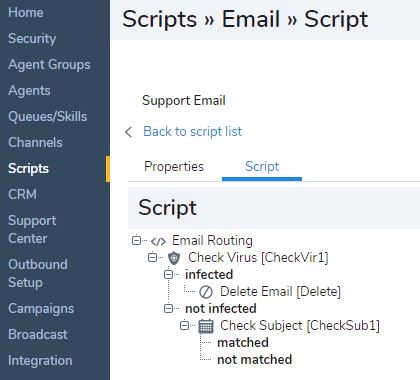Click the Scripts » Email » Script breadcrumb heading
420x380 pixels.
pyautogui.click(x=245, y=19)
